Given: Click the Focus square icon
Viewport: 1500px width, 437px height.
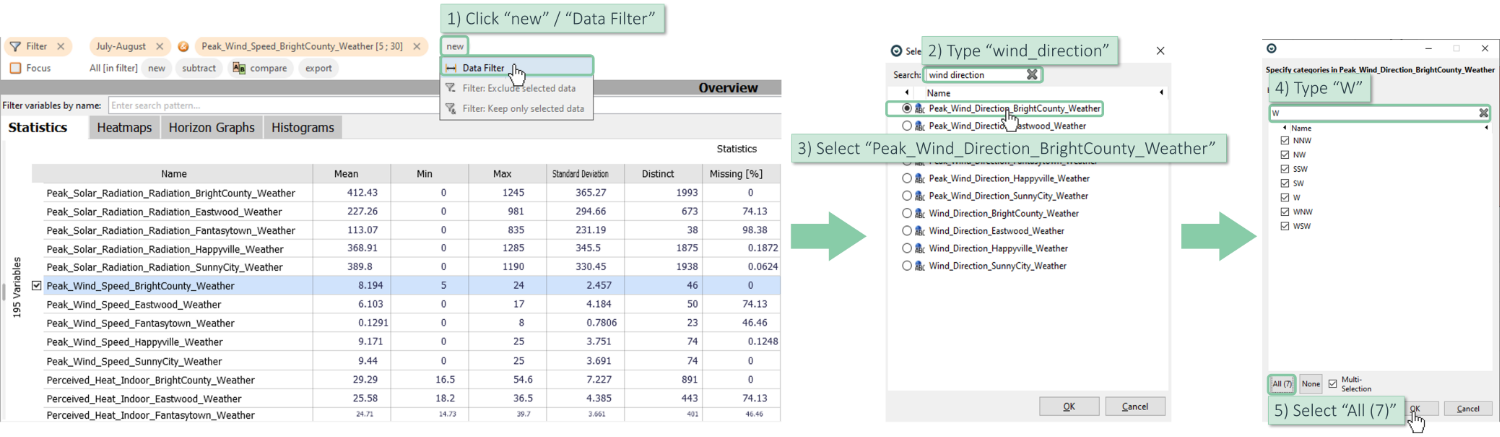Looking at the screenshot, I should (15, 69).
